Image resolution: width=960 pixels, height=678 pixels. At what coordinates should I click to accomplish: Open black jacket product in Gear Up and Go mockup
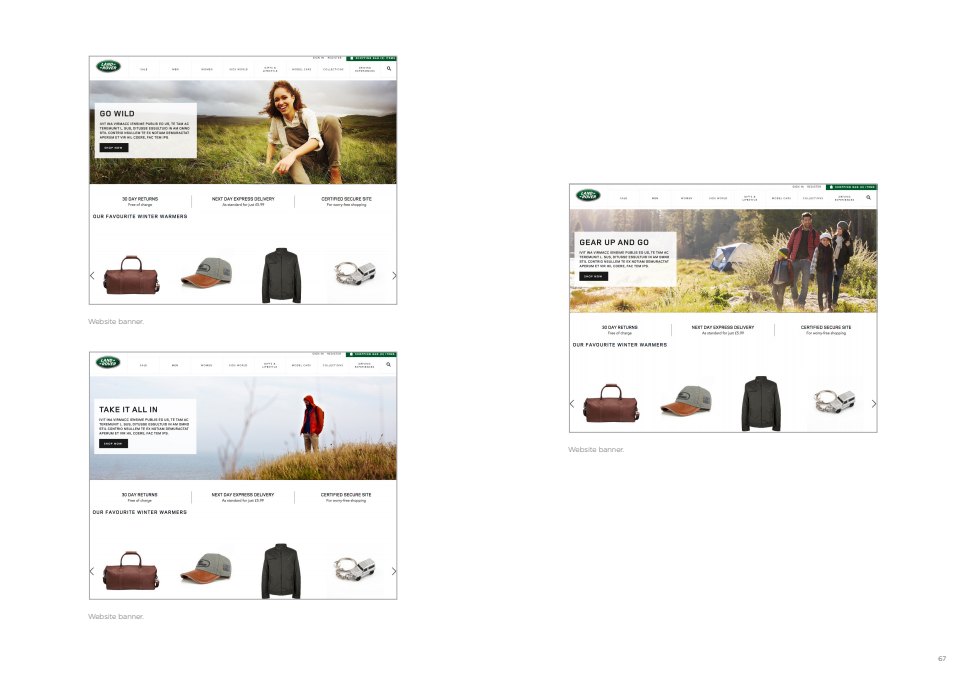point(761,404)
